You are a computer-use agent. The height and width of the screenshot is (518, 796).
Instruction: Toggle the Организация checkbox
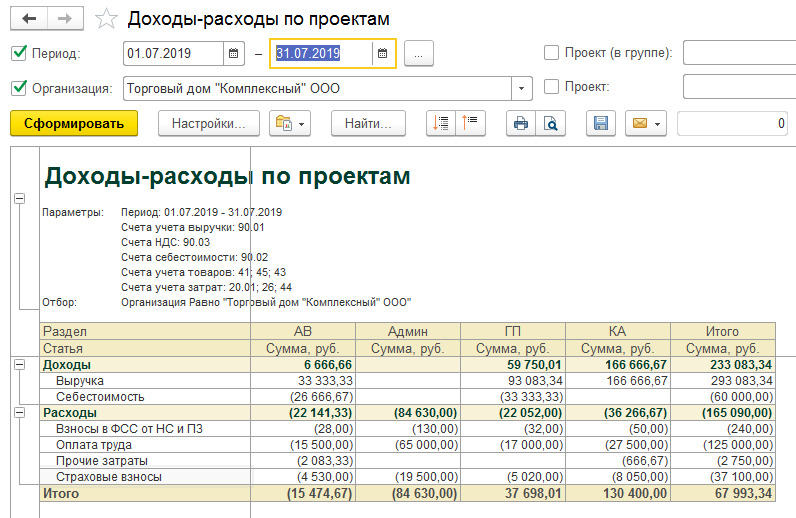pyautogui.click(x=19, y=88)
